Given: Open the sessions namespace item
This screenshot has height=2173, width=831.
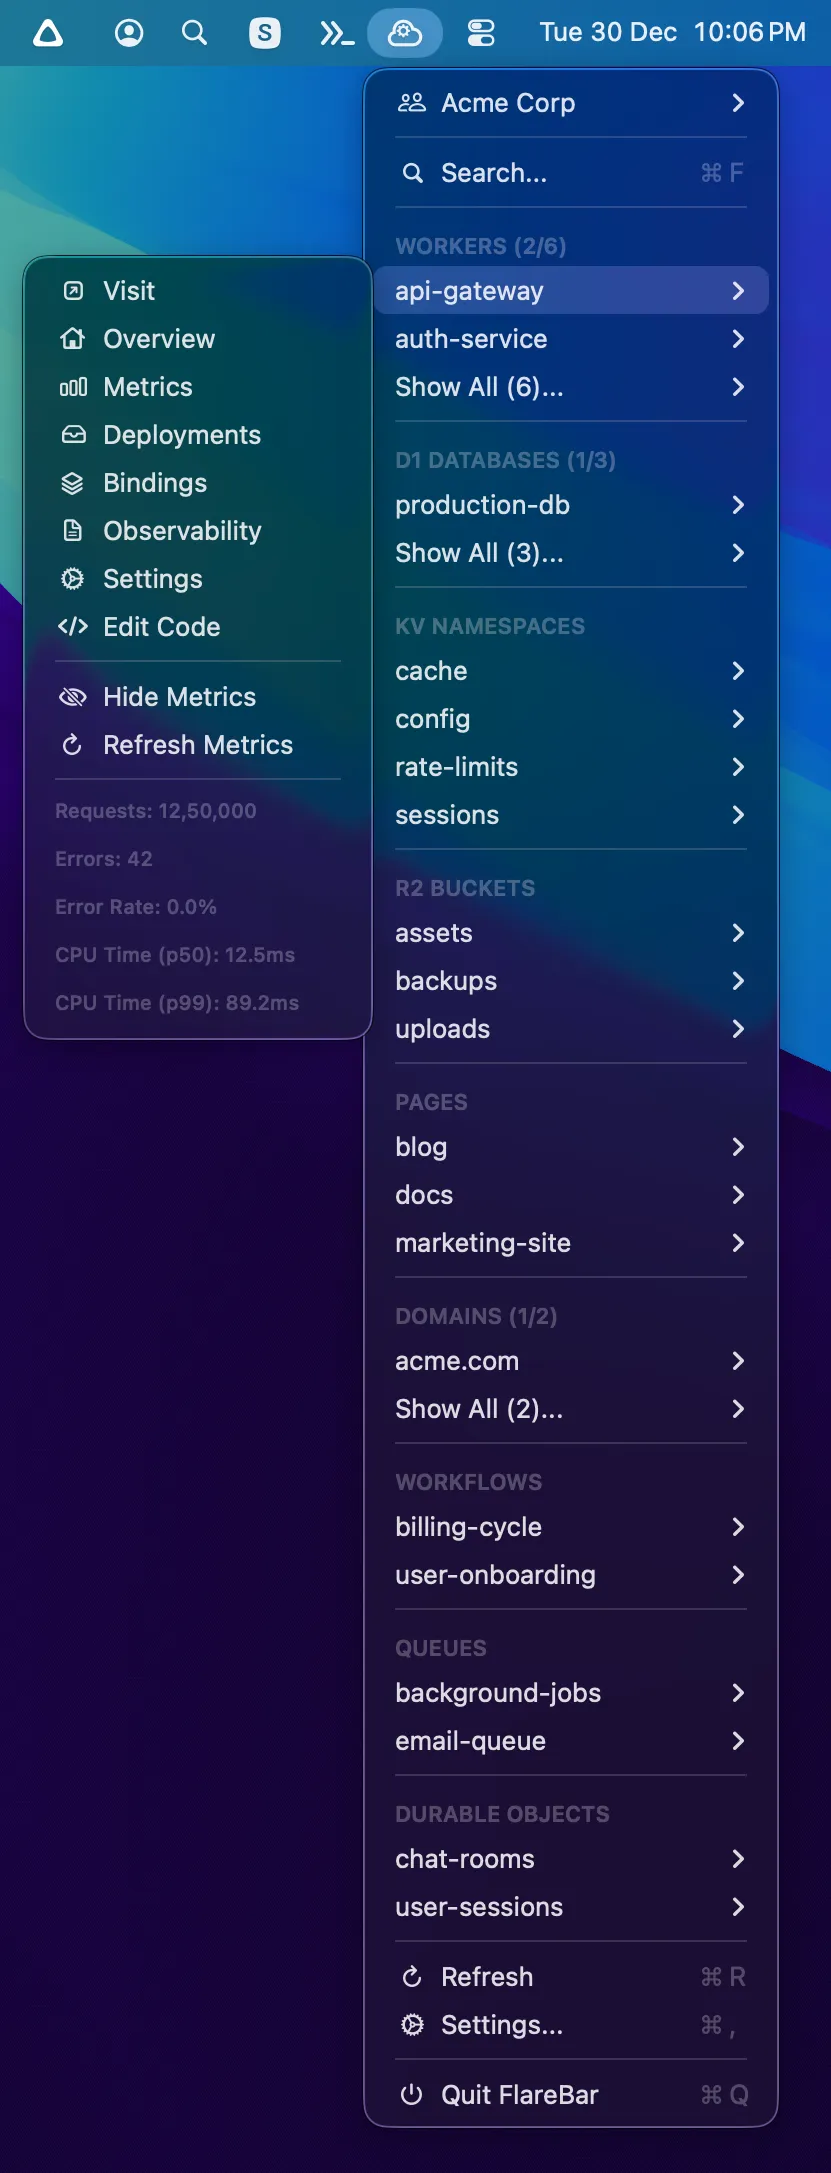Looking at the screenshot, I should tap(571, 815).
